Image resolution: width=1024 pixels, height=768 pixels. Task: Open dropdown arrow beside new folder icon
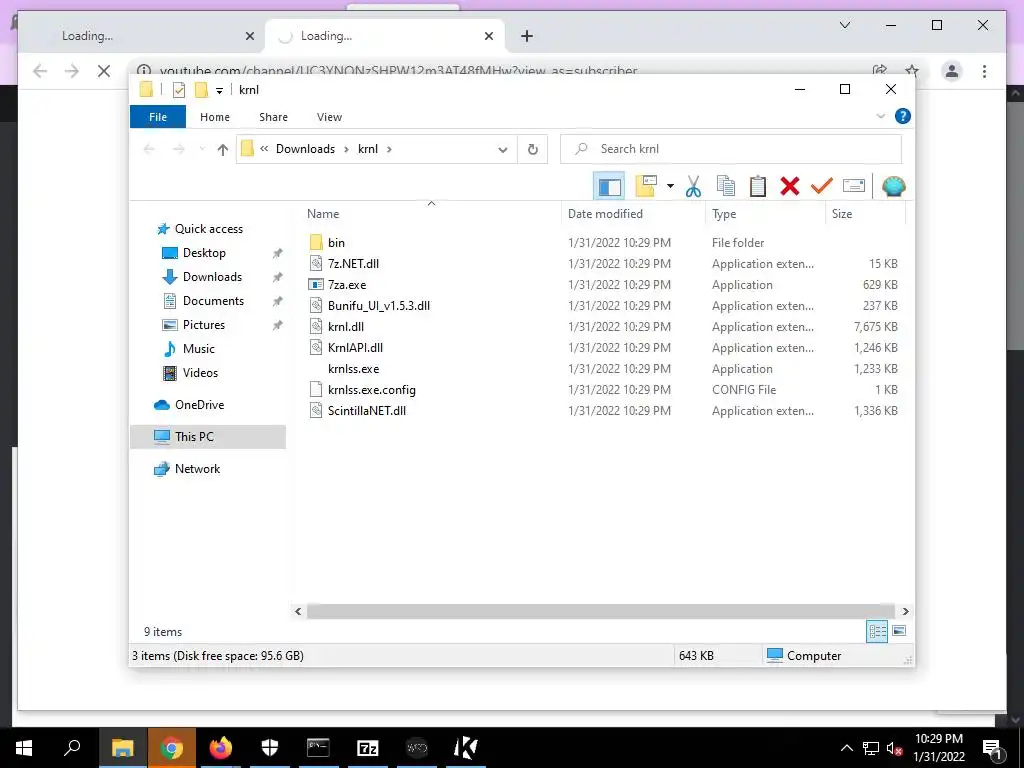point(670,186)
